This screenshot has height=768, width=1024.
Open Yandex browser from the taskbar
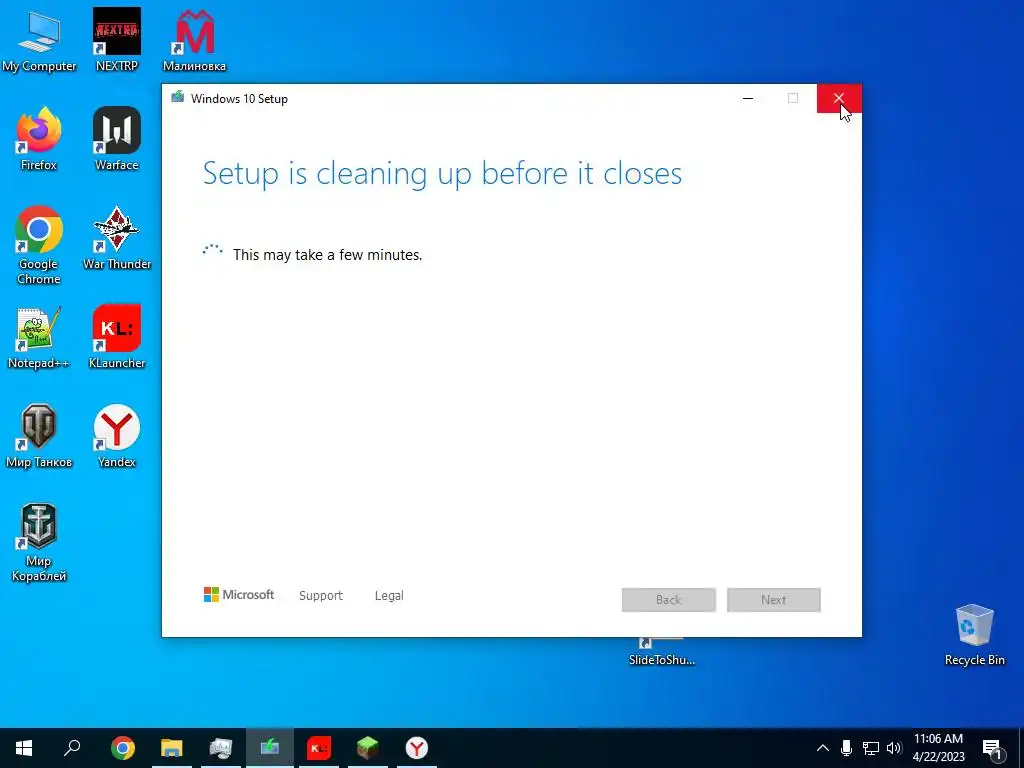(417, 748)
